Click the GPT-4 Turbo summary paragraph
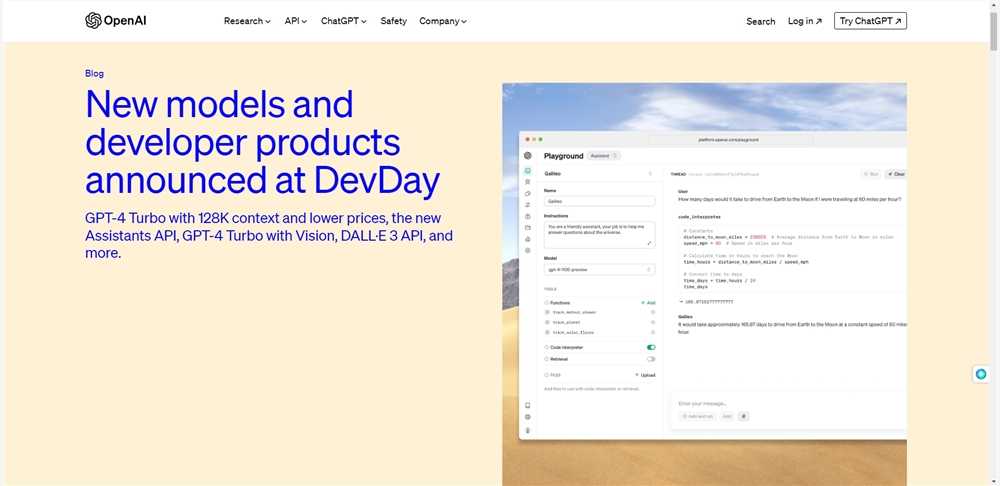The height and width of the screenshot is (486, 1000). (269, 235)
